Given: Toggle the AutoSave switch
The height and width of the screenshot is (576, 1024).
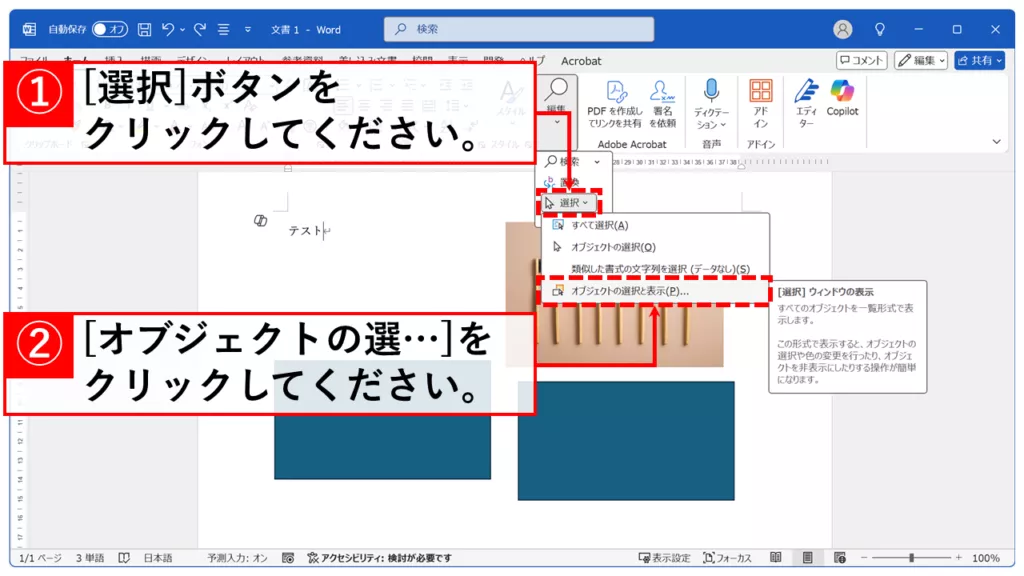Looking at the screenshot, I should pos(111,30).
